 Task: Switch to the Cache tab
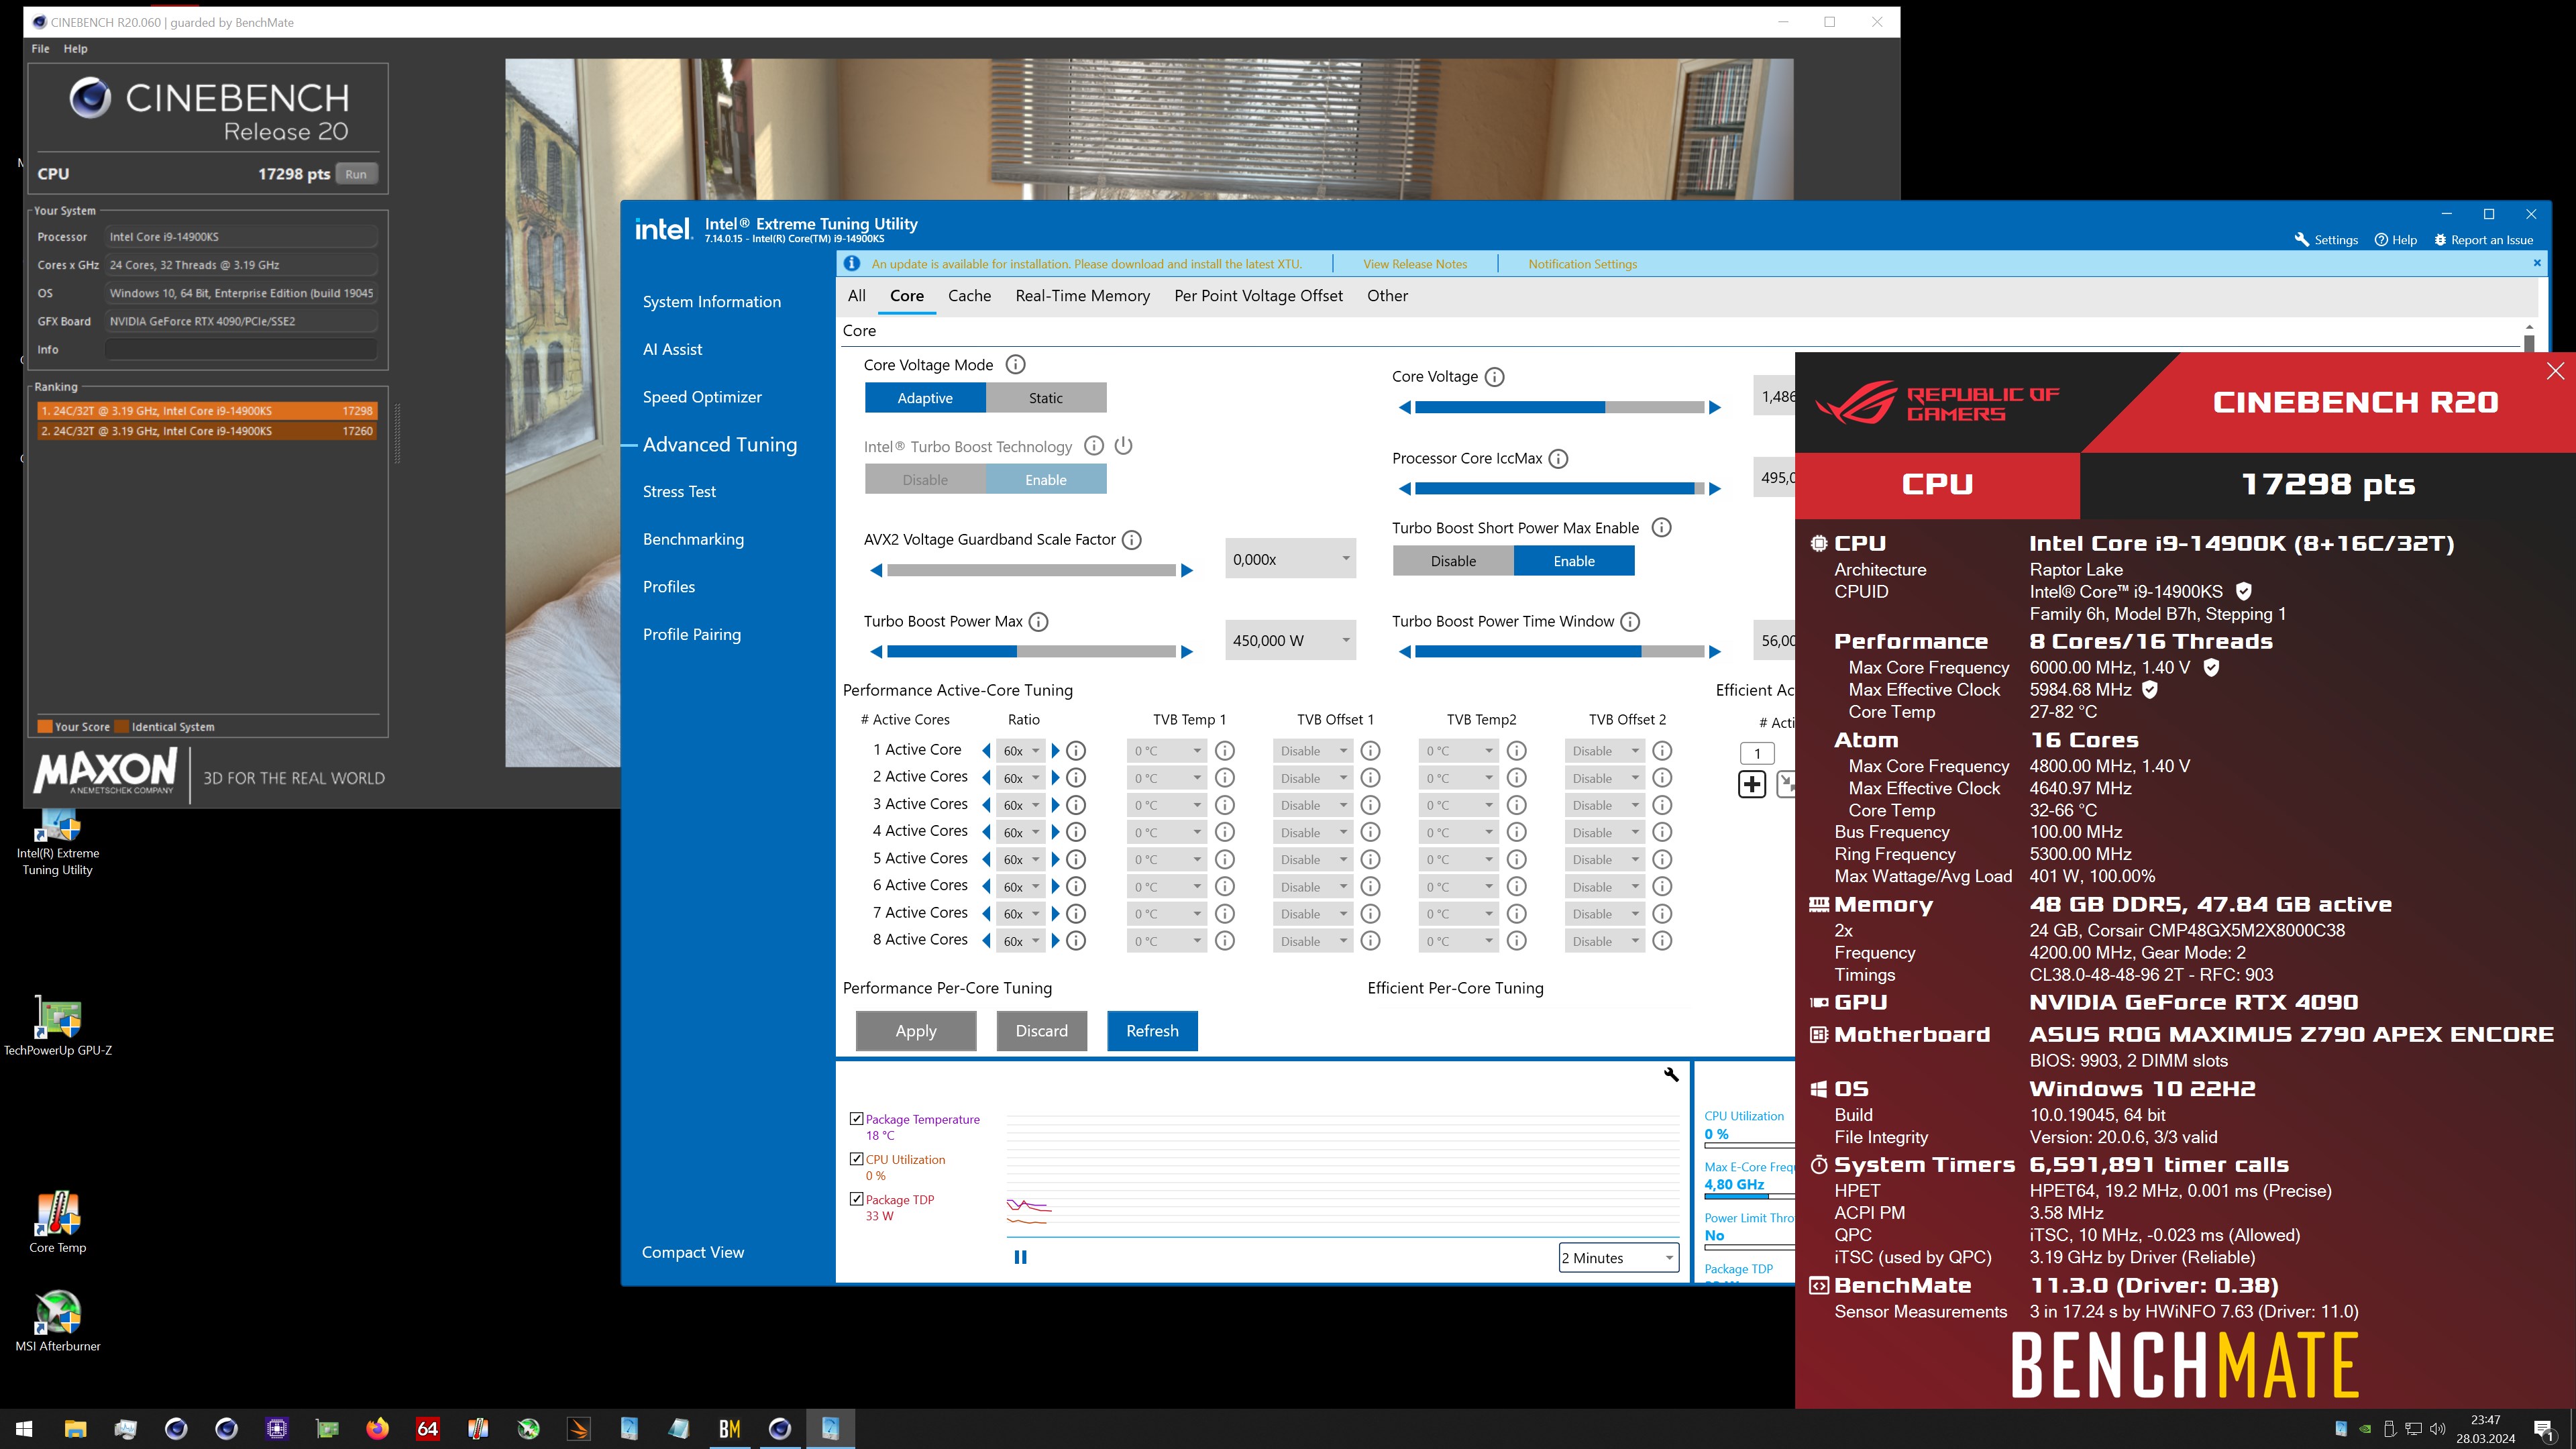969,296
